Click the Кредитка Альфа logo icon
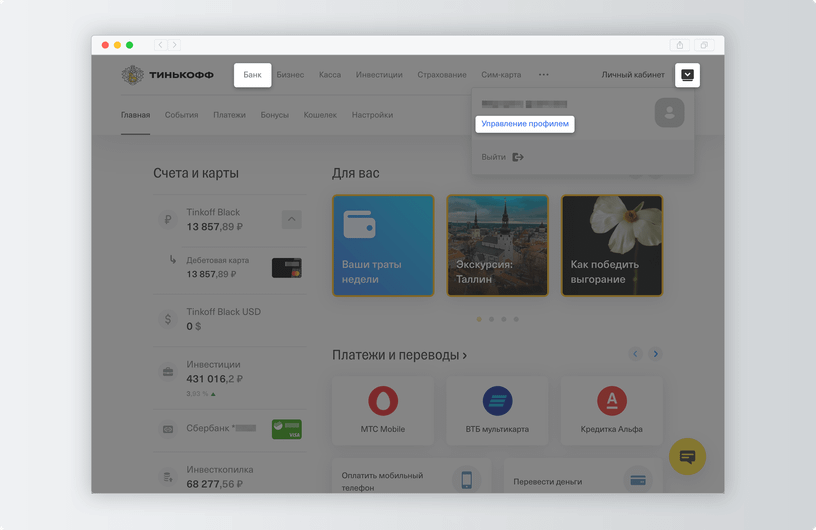 pyautogui.click(x=612, y=400)
